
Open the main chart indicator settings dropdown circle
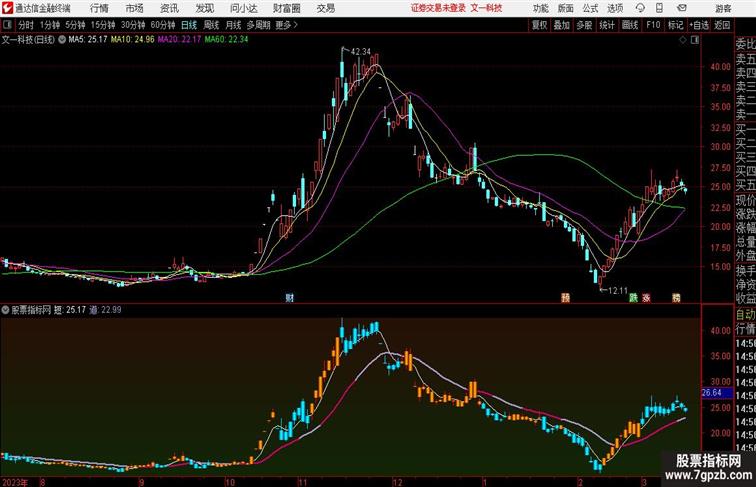[x=62, y=40]
